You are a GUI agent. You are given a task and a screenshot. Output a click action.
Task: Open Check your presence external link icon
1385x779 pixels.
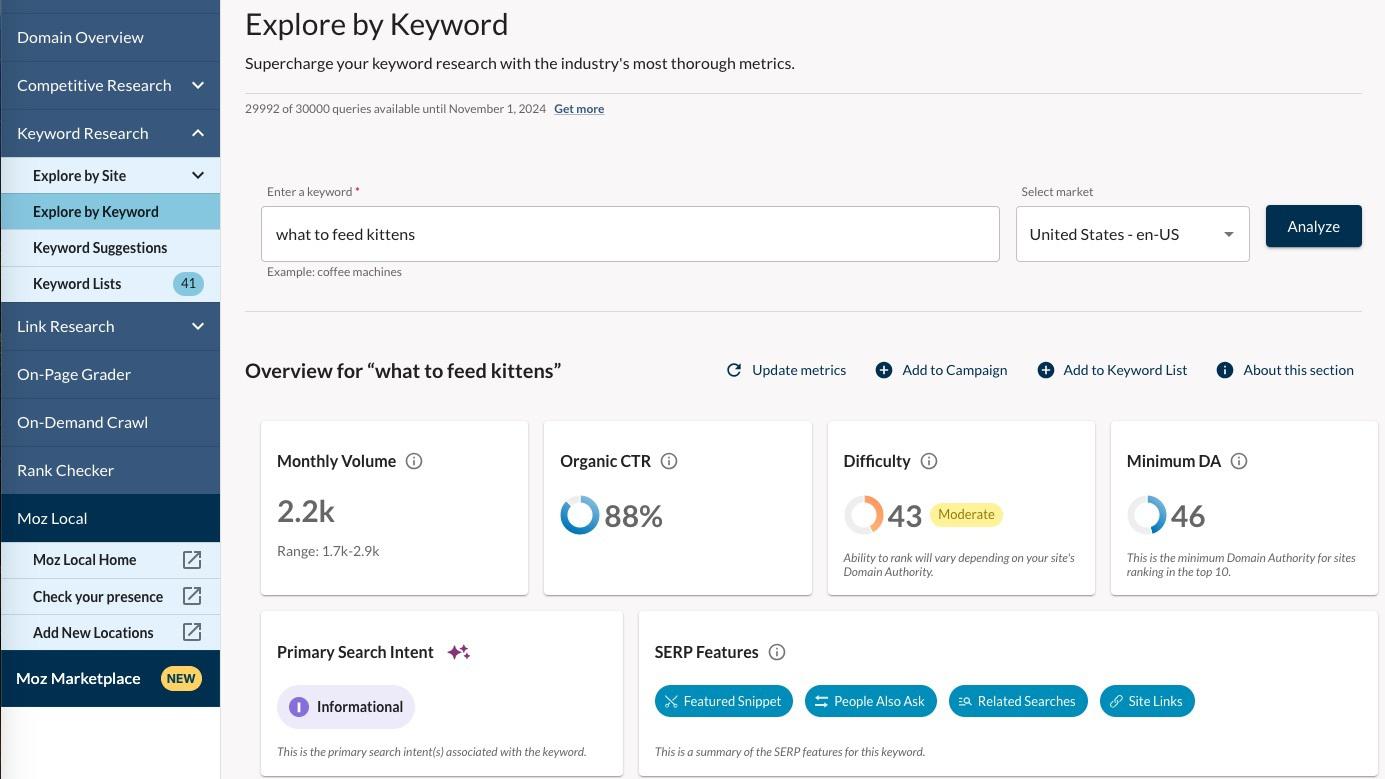[x=192, y=596]
